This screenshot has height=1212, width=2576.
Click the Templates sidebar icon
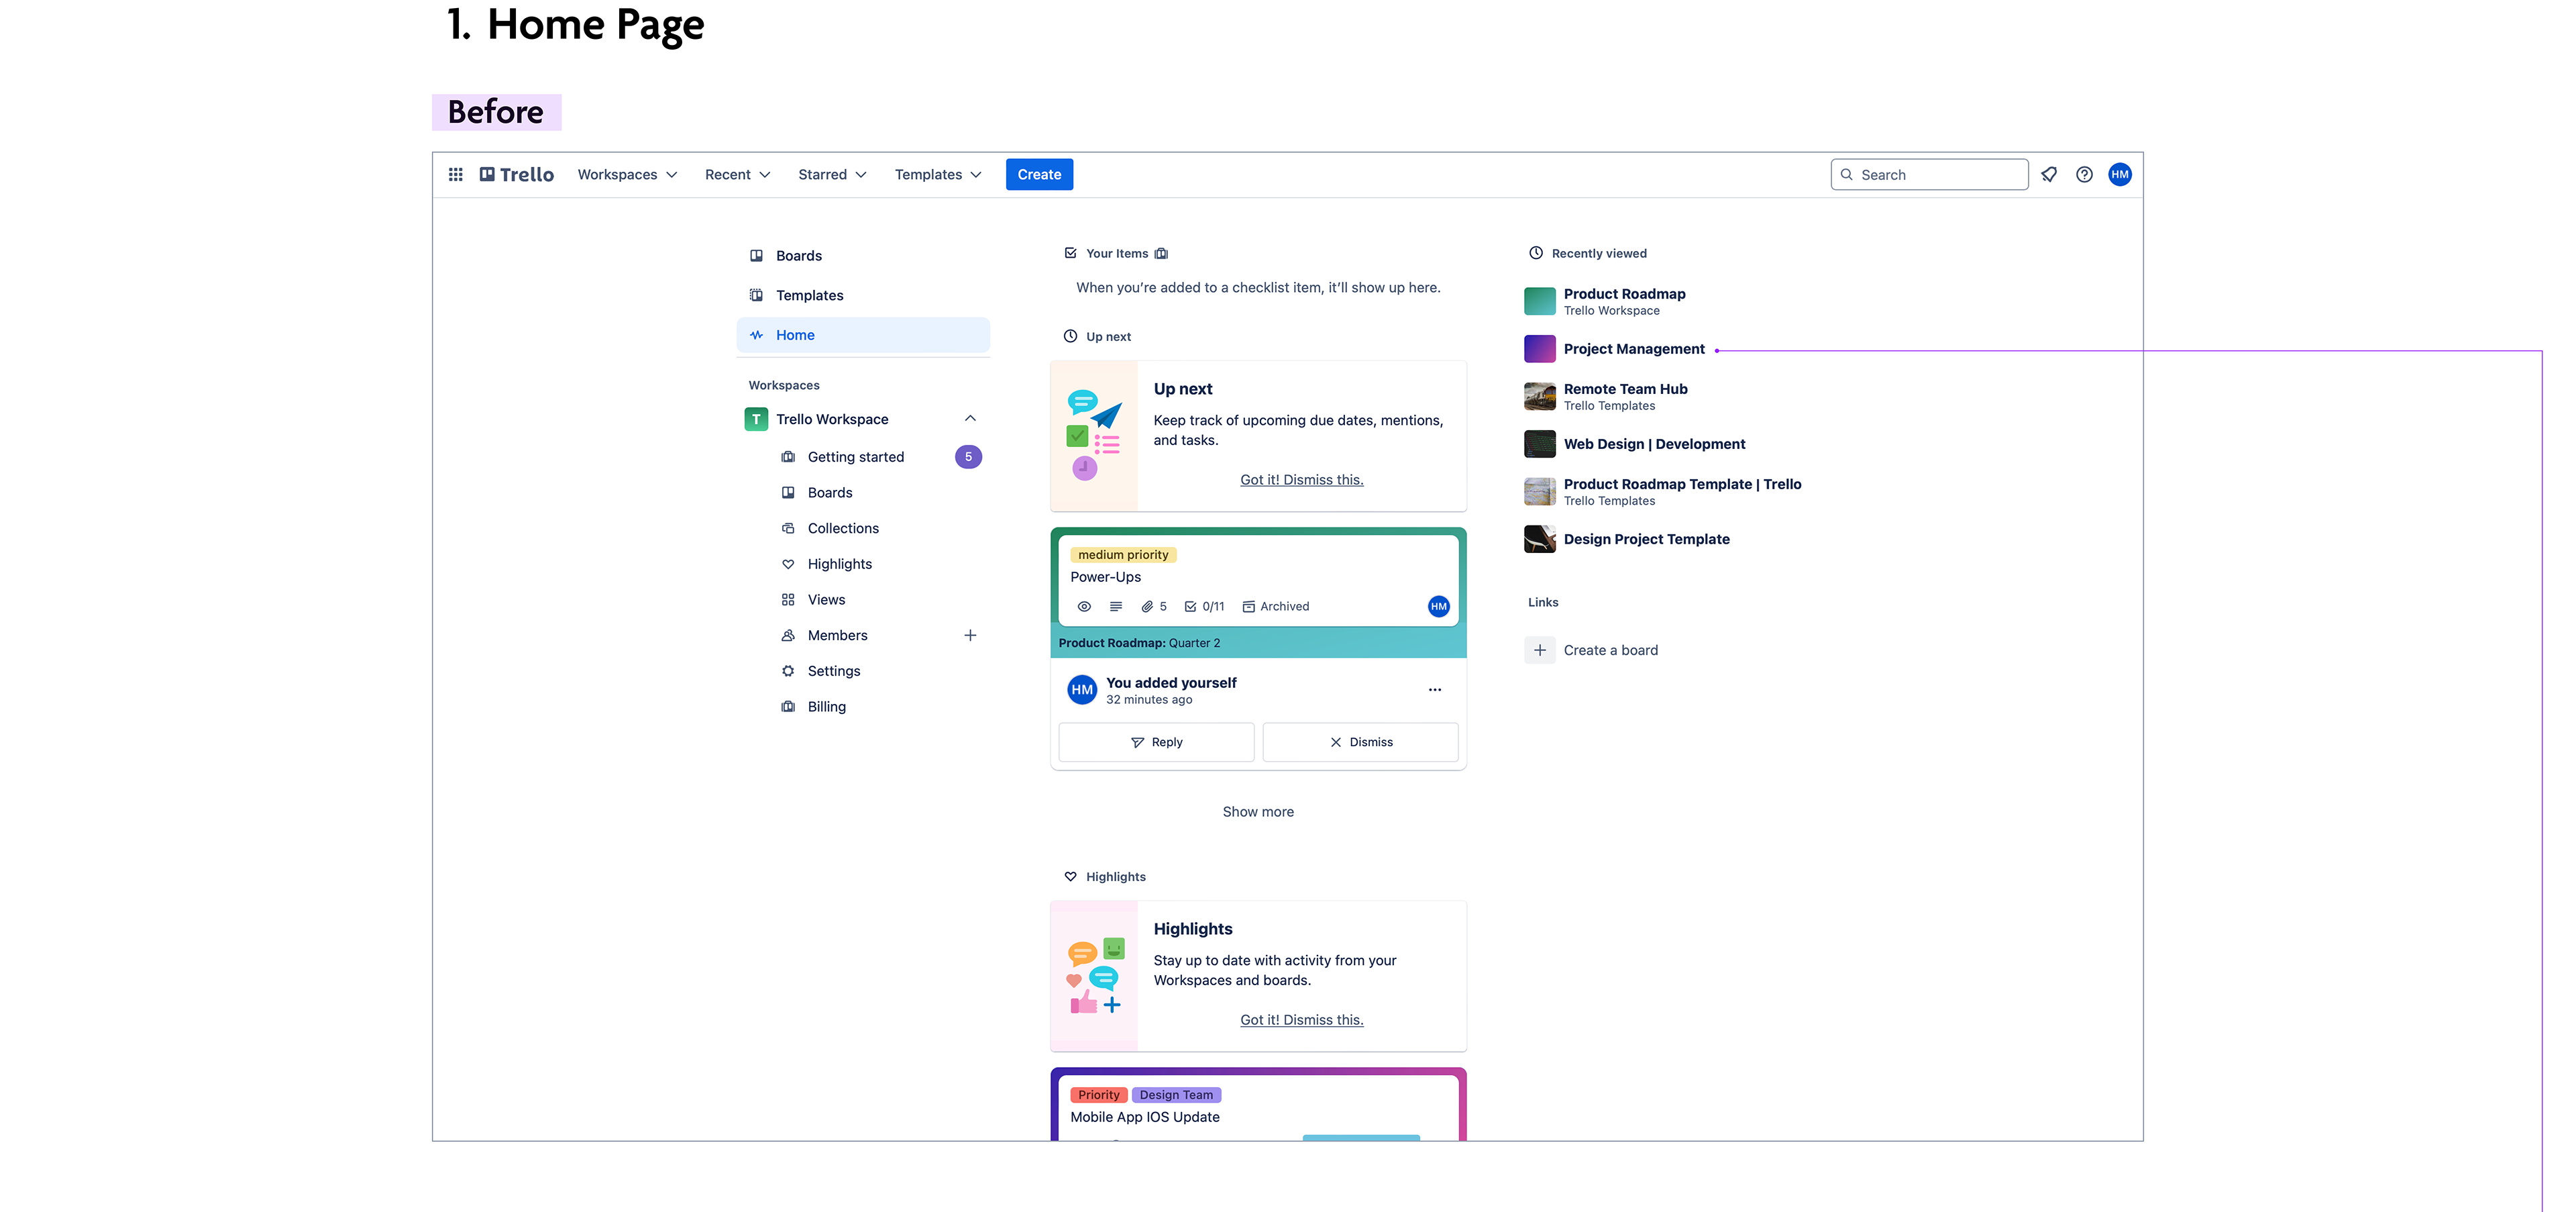[x=756, y=295]
